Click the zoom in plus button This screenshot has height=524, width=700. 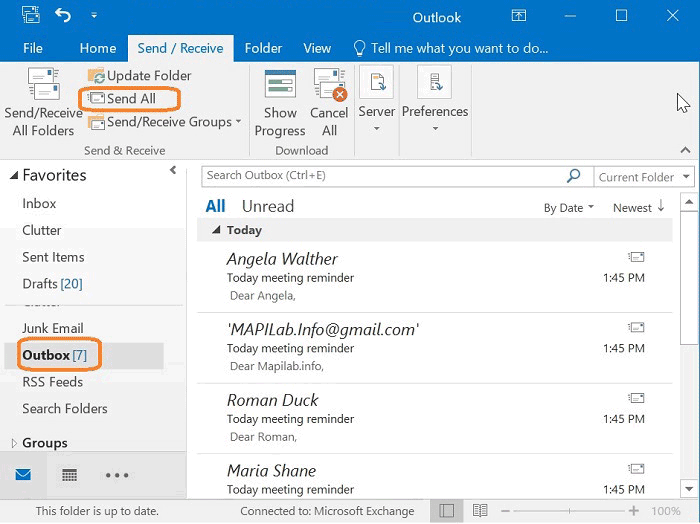click(633, 511)
